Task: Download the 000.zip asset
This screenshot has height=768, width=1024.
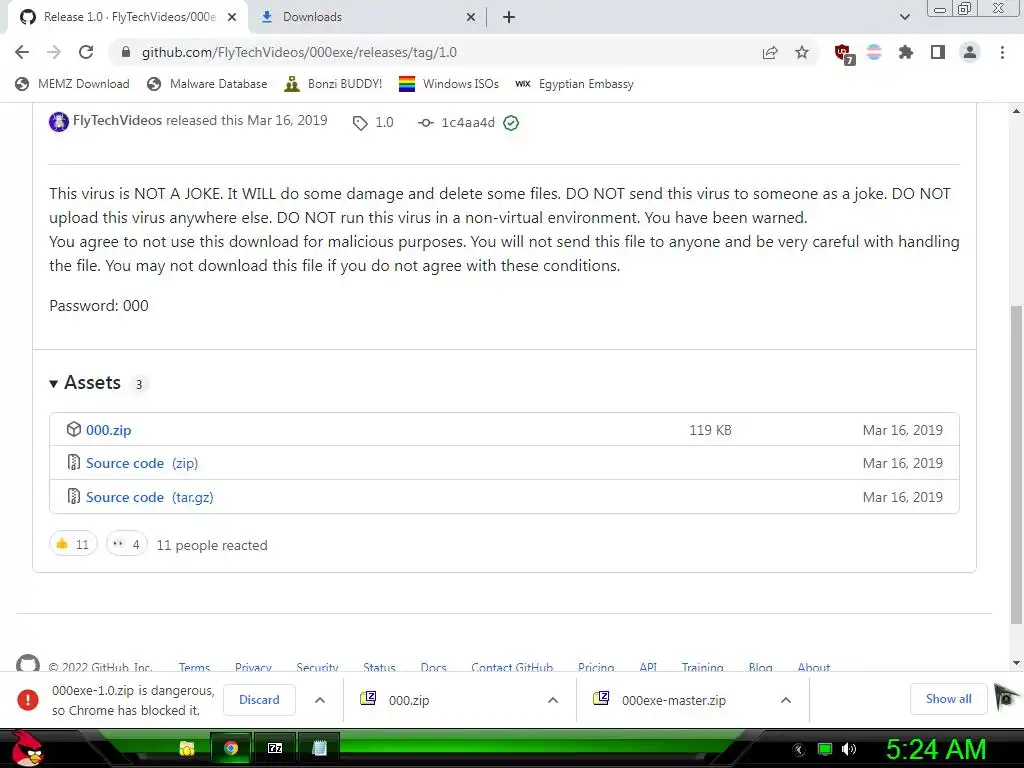Action: click(x=108, y=430)
